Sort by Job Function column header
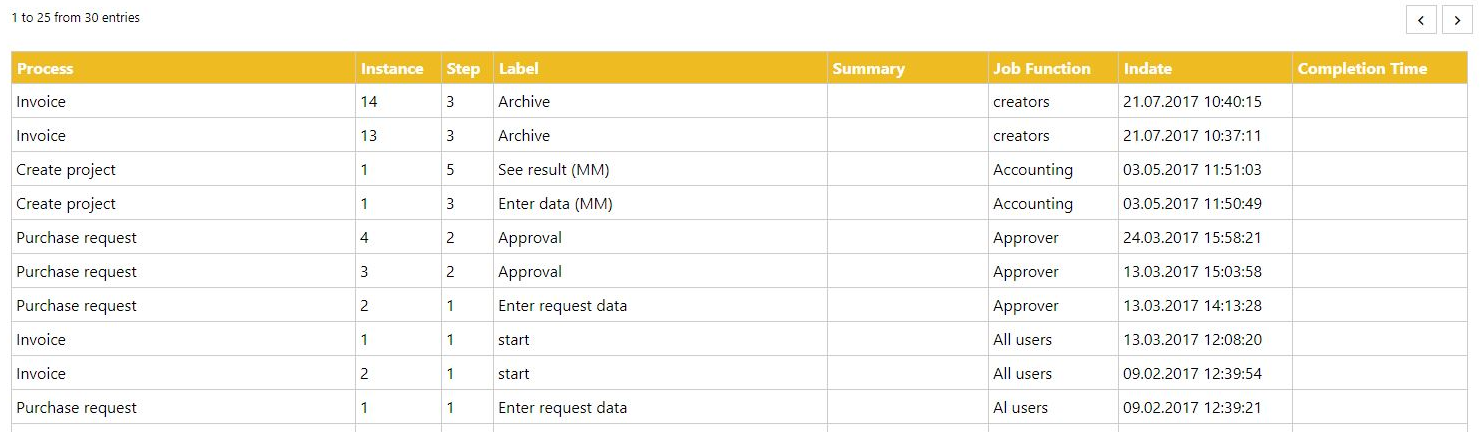The width and height of the screenshot is (1480, 432). (1041, 69)
